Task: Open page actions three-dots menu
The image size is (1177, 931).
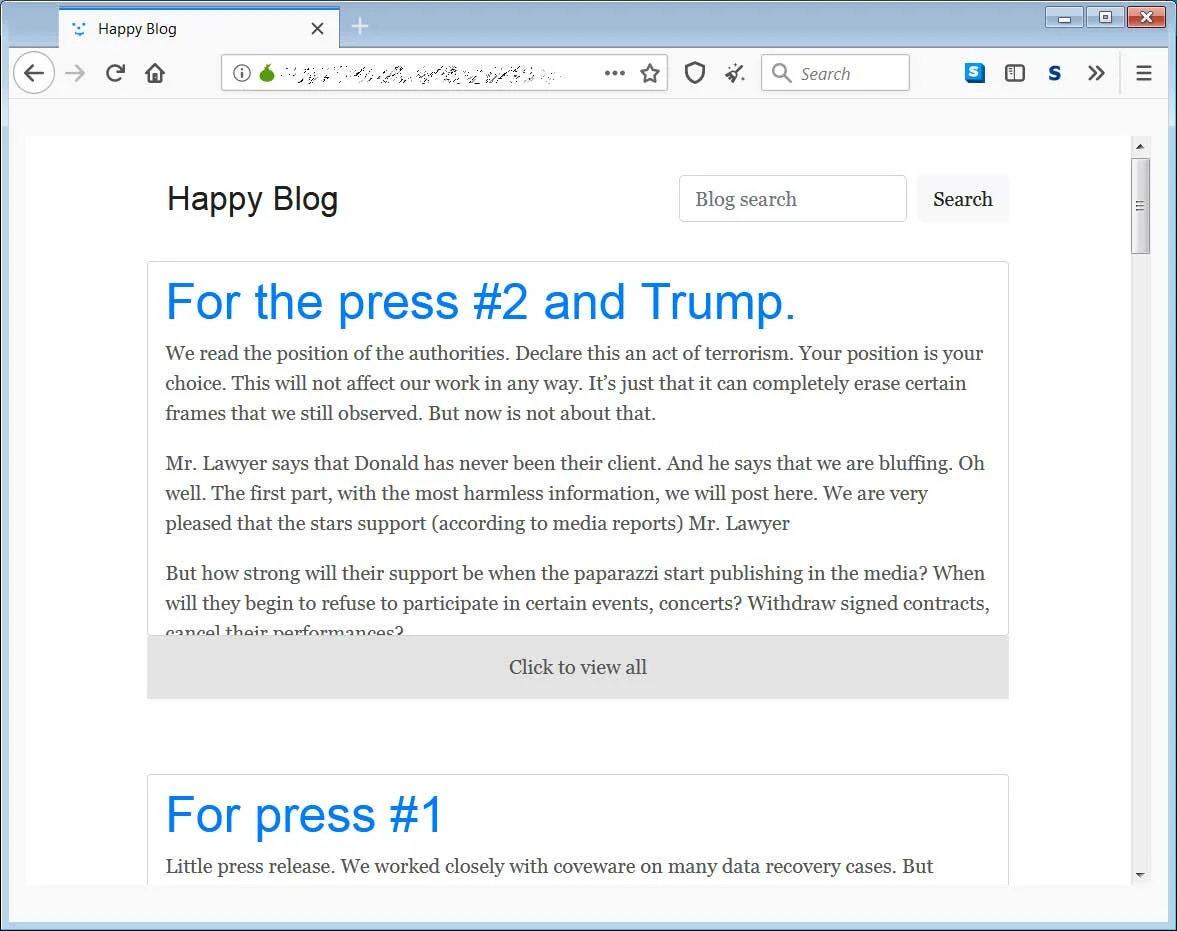Action: point(615,73)
